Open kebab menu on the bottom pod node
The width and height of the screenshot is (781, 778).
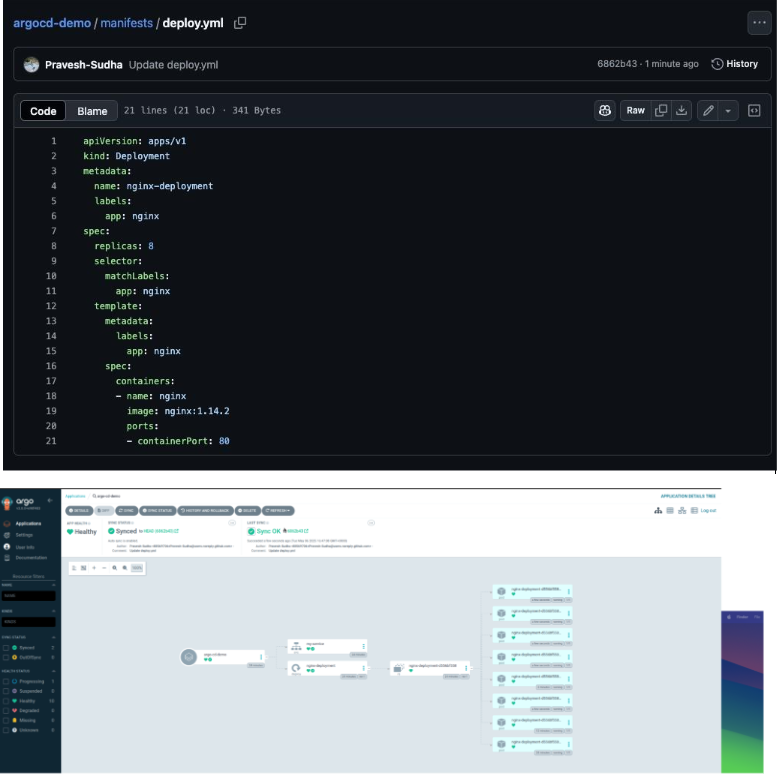(568, 745)
